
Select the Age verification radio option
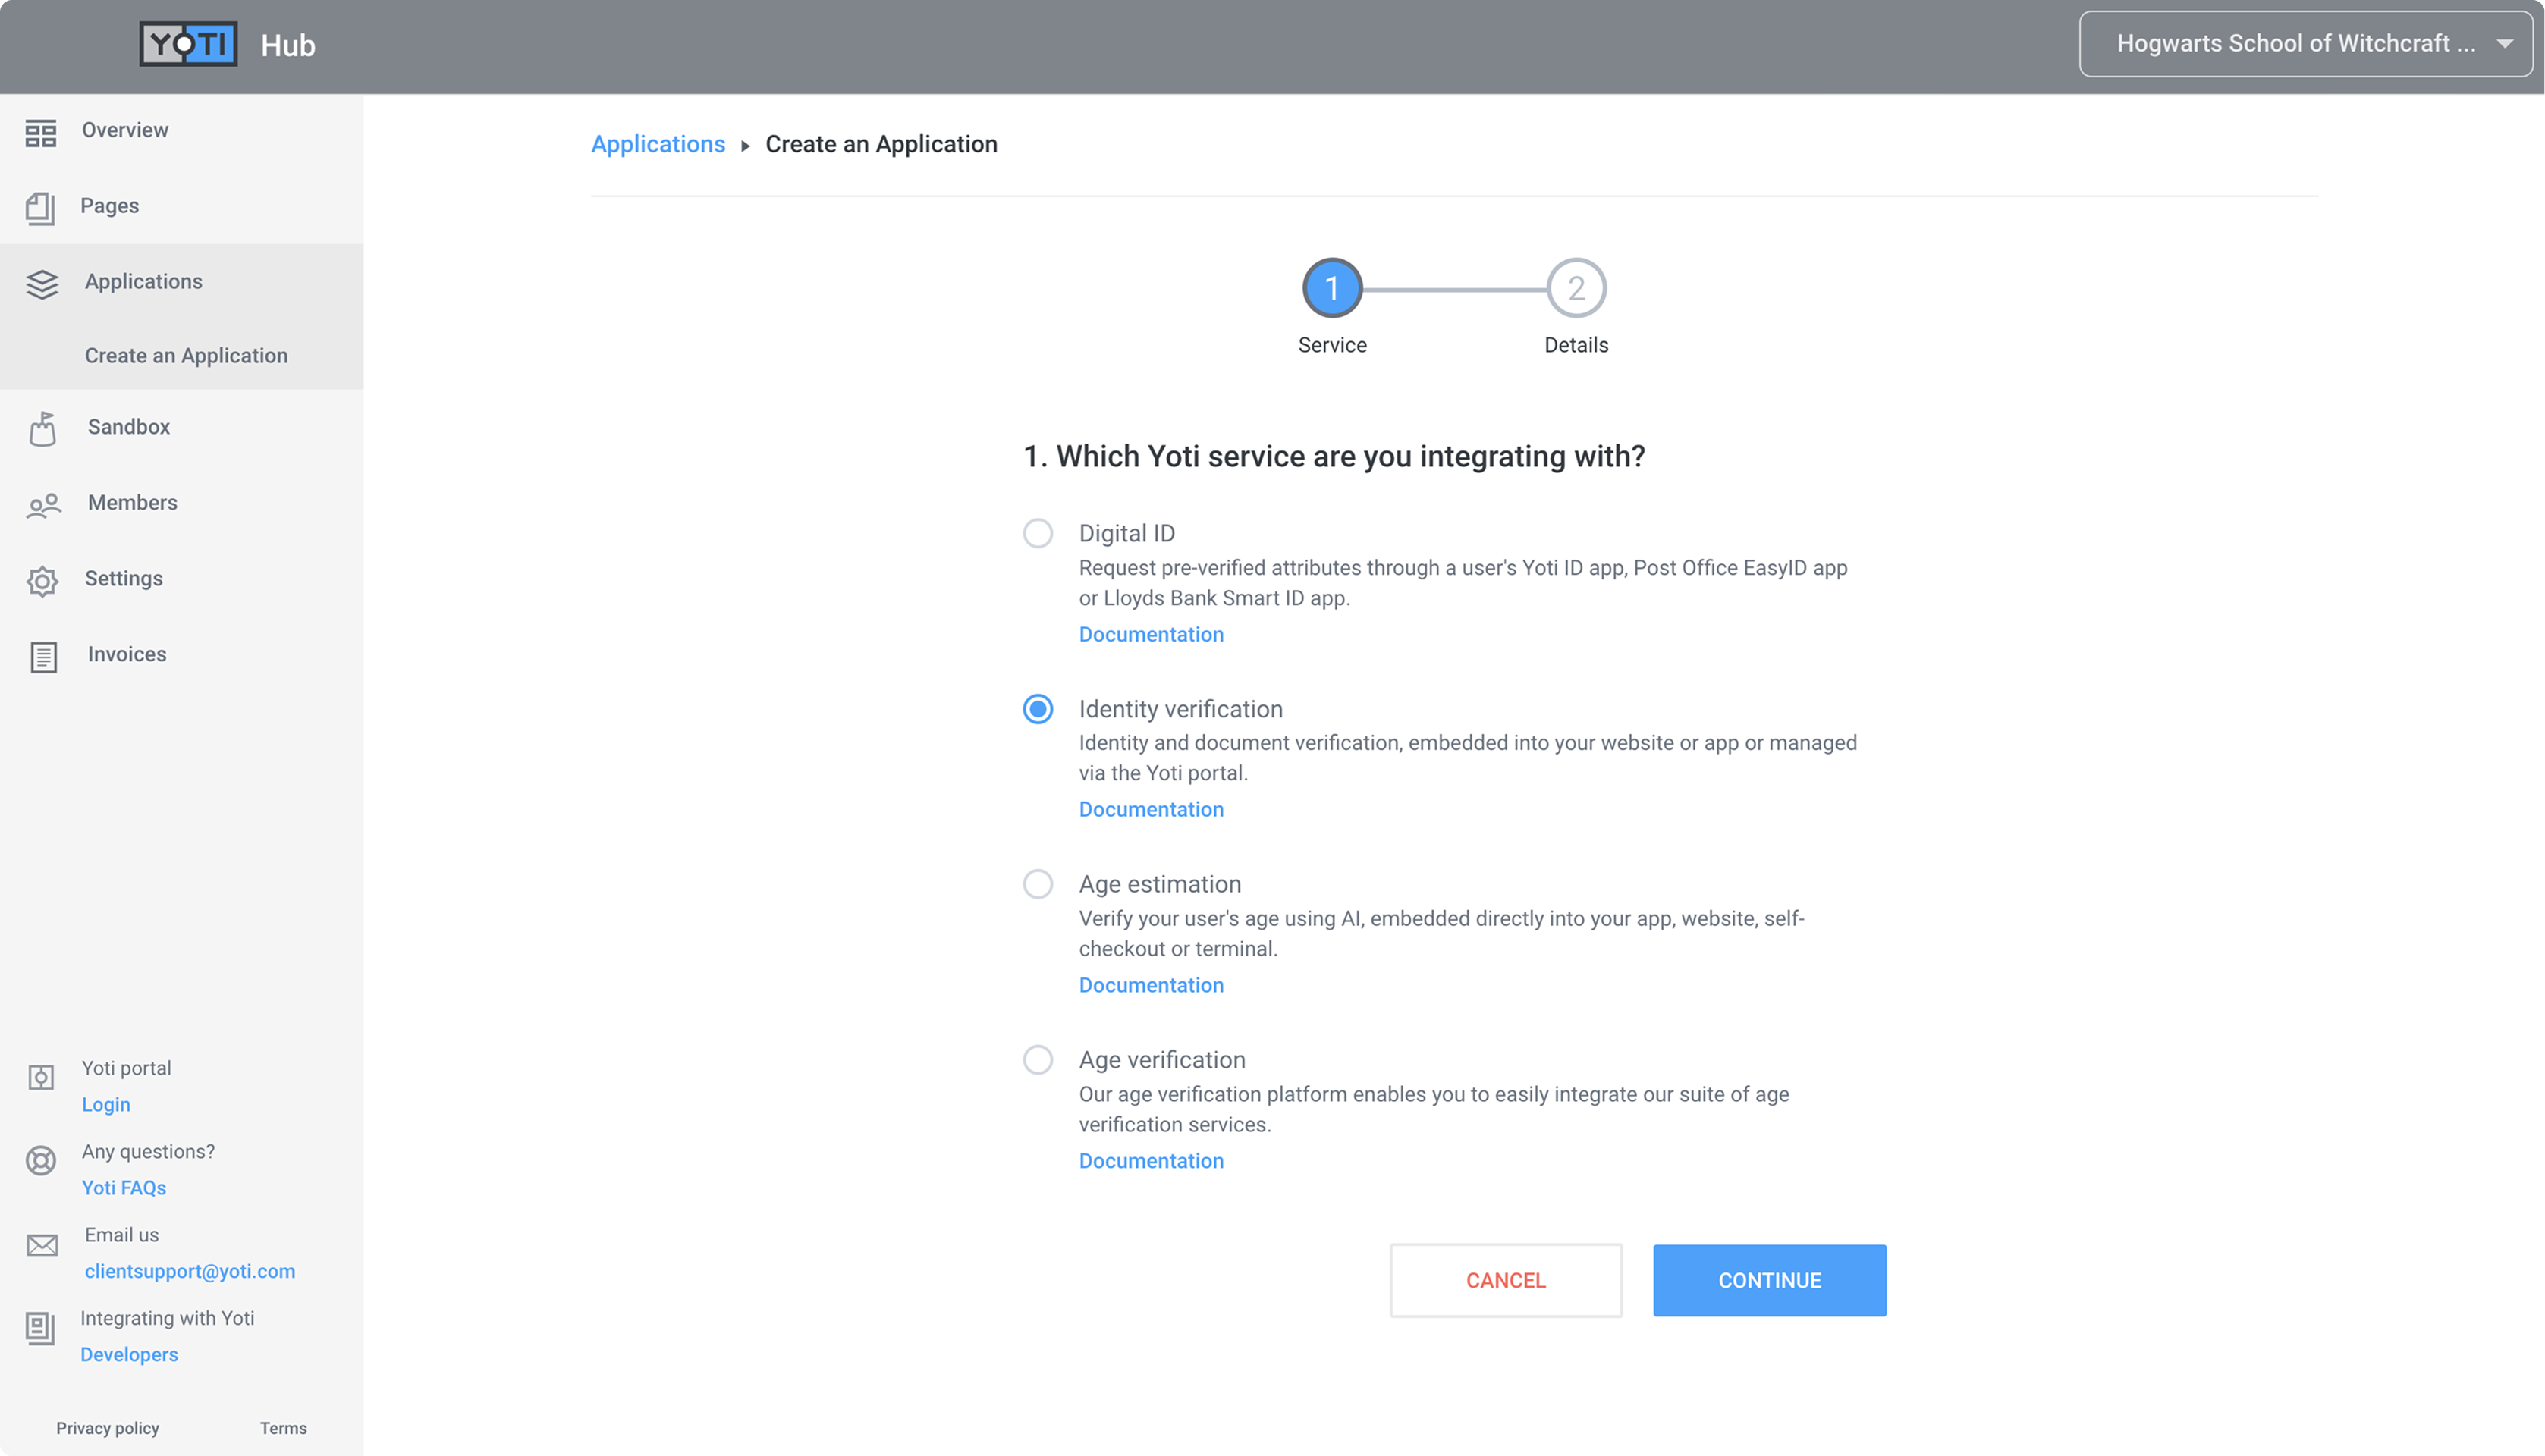pyautogui.click(x=1037, y=1060)
